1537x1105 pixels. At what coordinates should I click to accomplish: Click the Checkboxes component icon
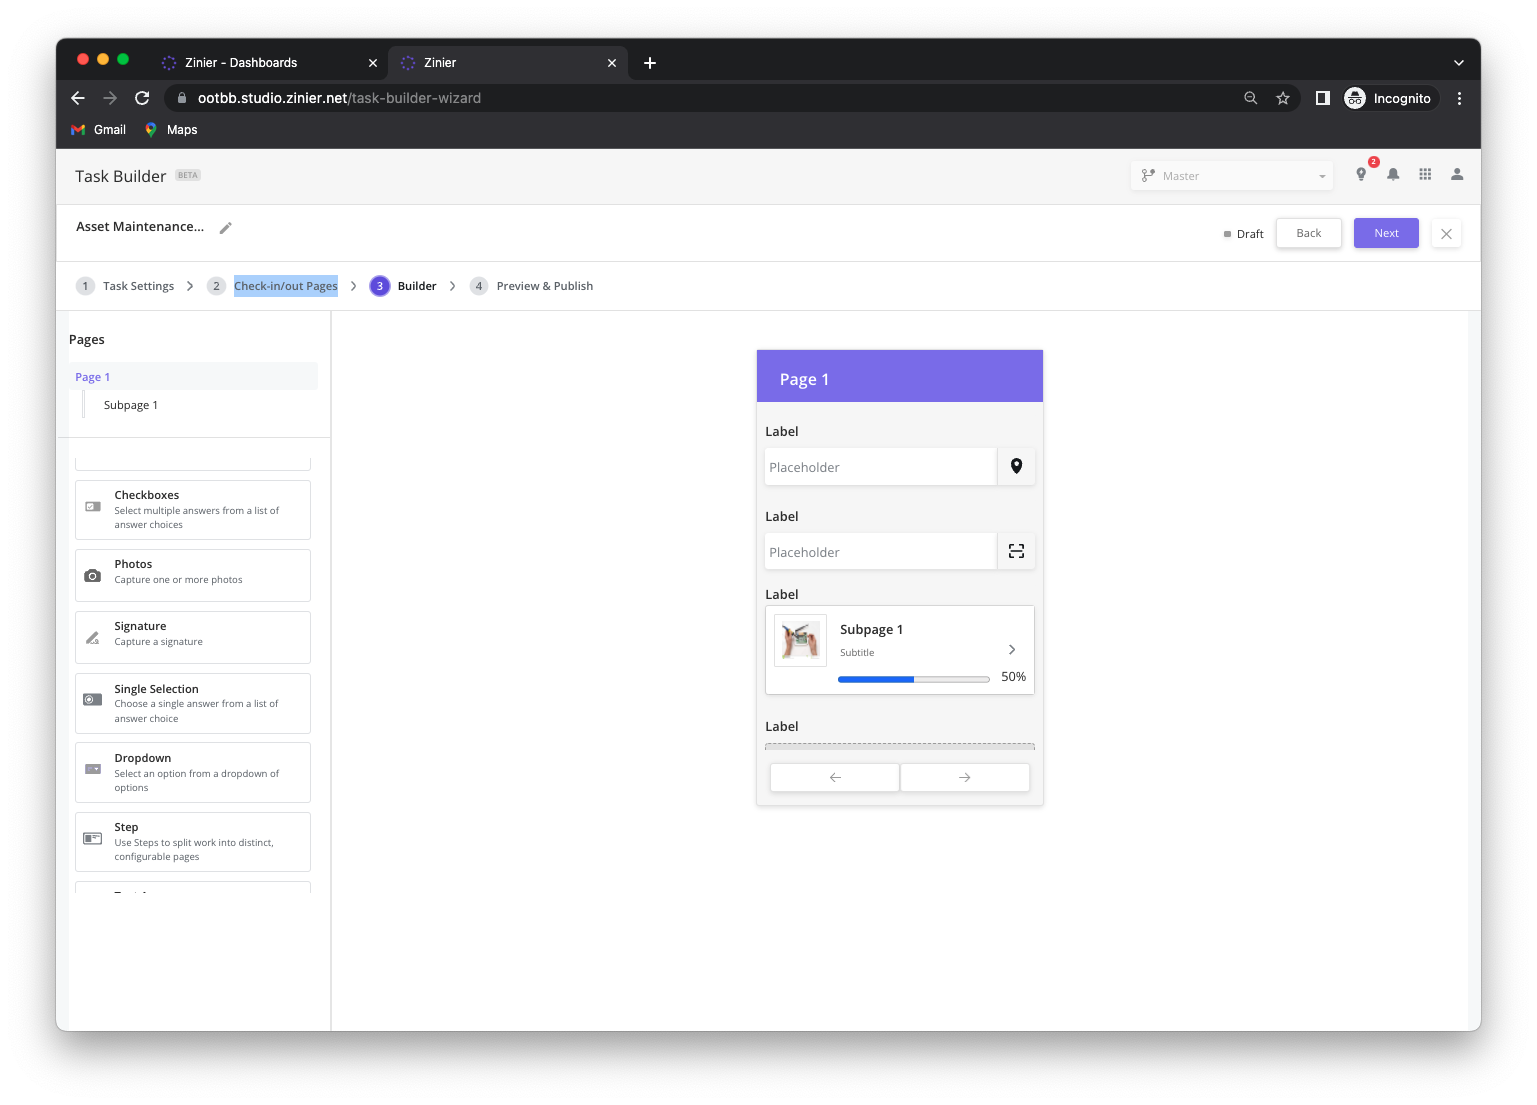pos(93,507)
